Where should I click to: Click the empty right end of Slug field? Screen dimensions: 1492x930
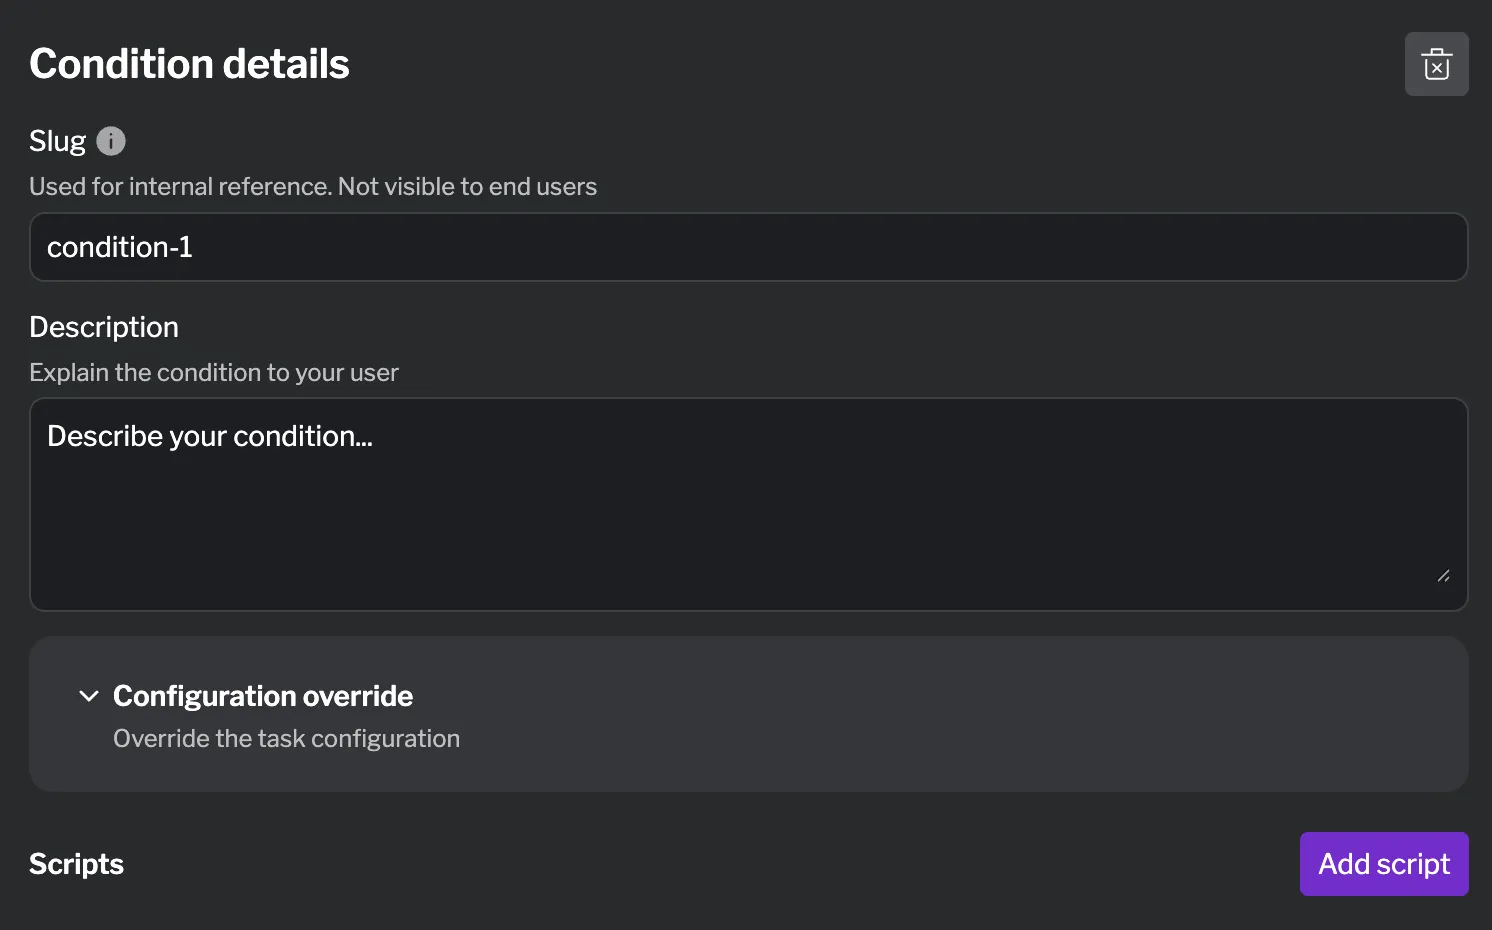pyautogui.click(x=1300, y=247)
